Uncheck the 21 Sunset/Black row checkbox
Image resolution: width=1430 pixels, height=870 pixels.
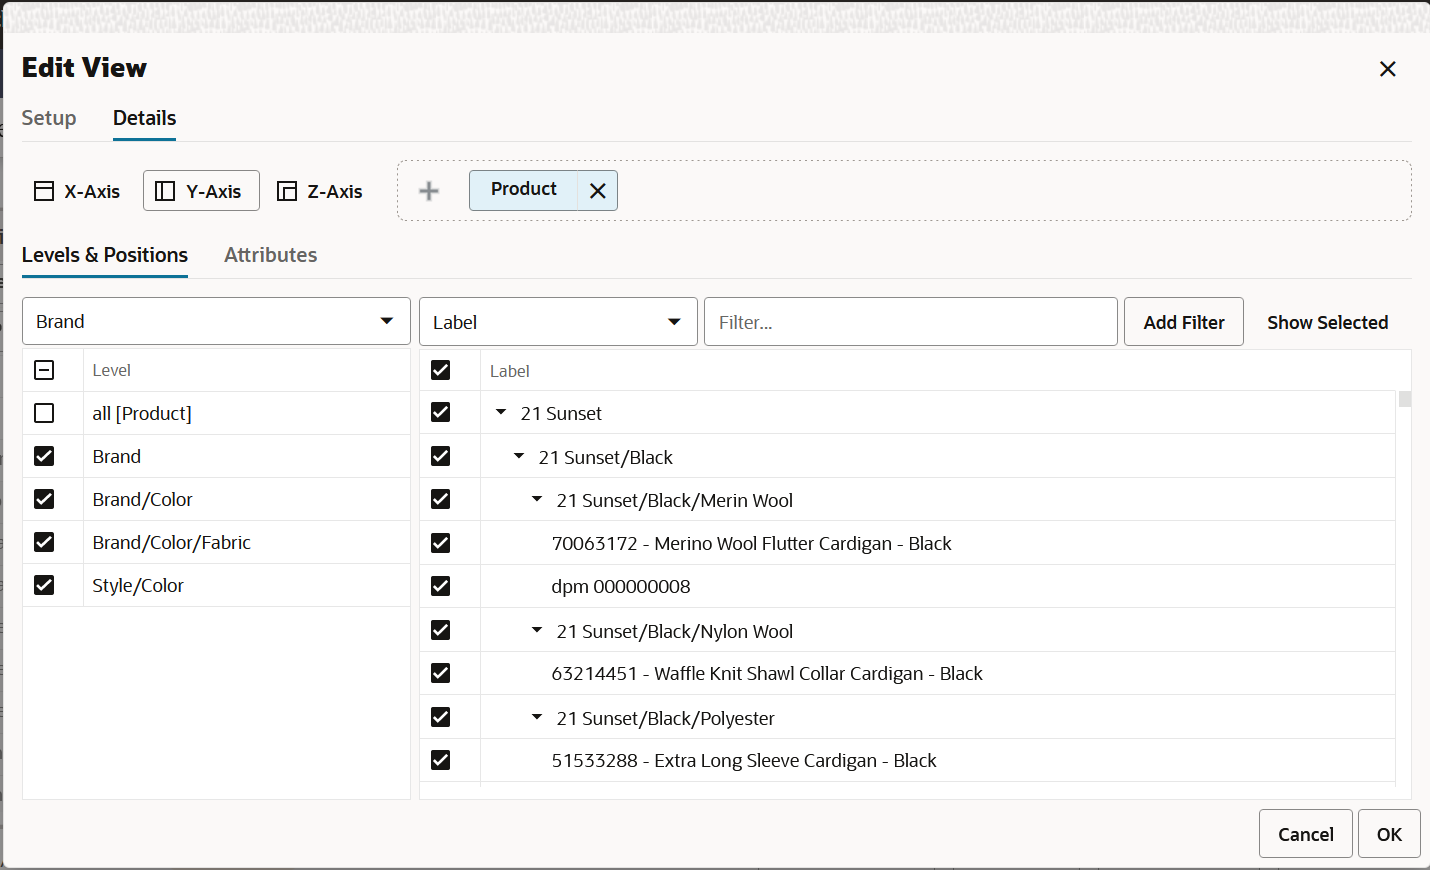click(440, 456)
